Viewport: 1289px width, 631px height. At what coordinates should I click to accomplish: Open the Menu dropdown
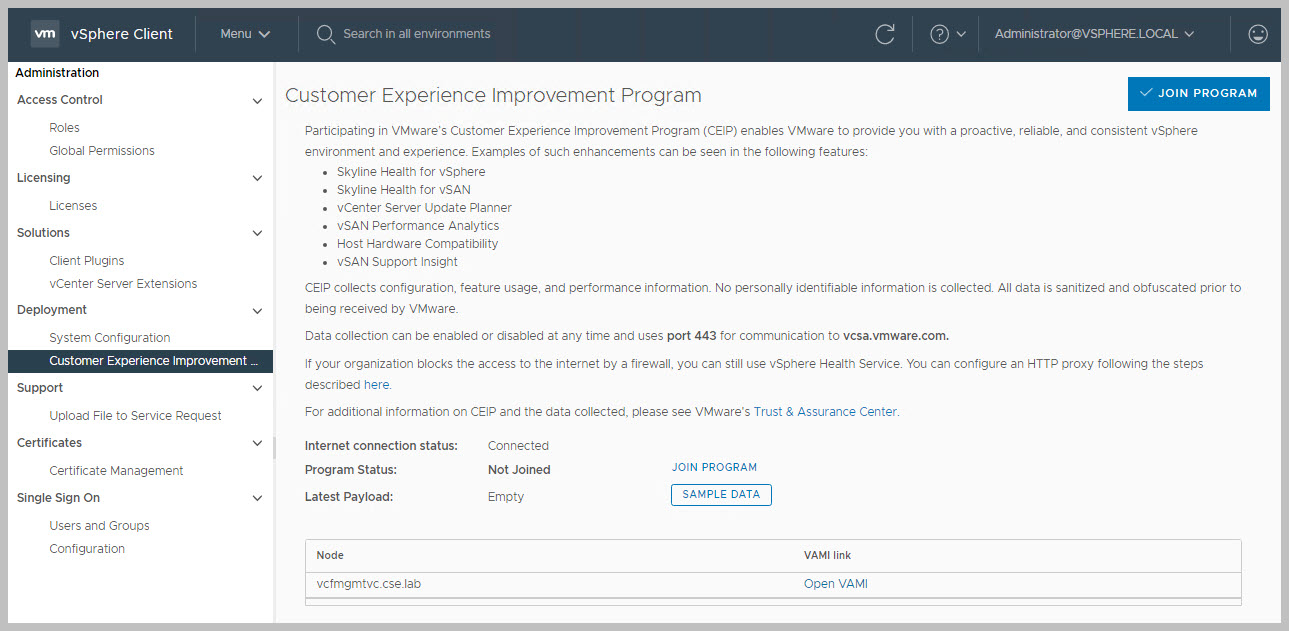click(245, 34)
